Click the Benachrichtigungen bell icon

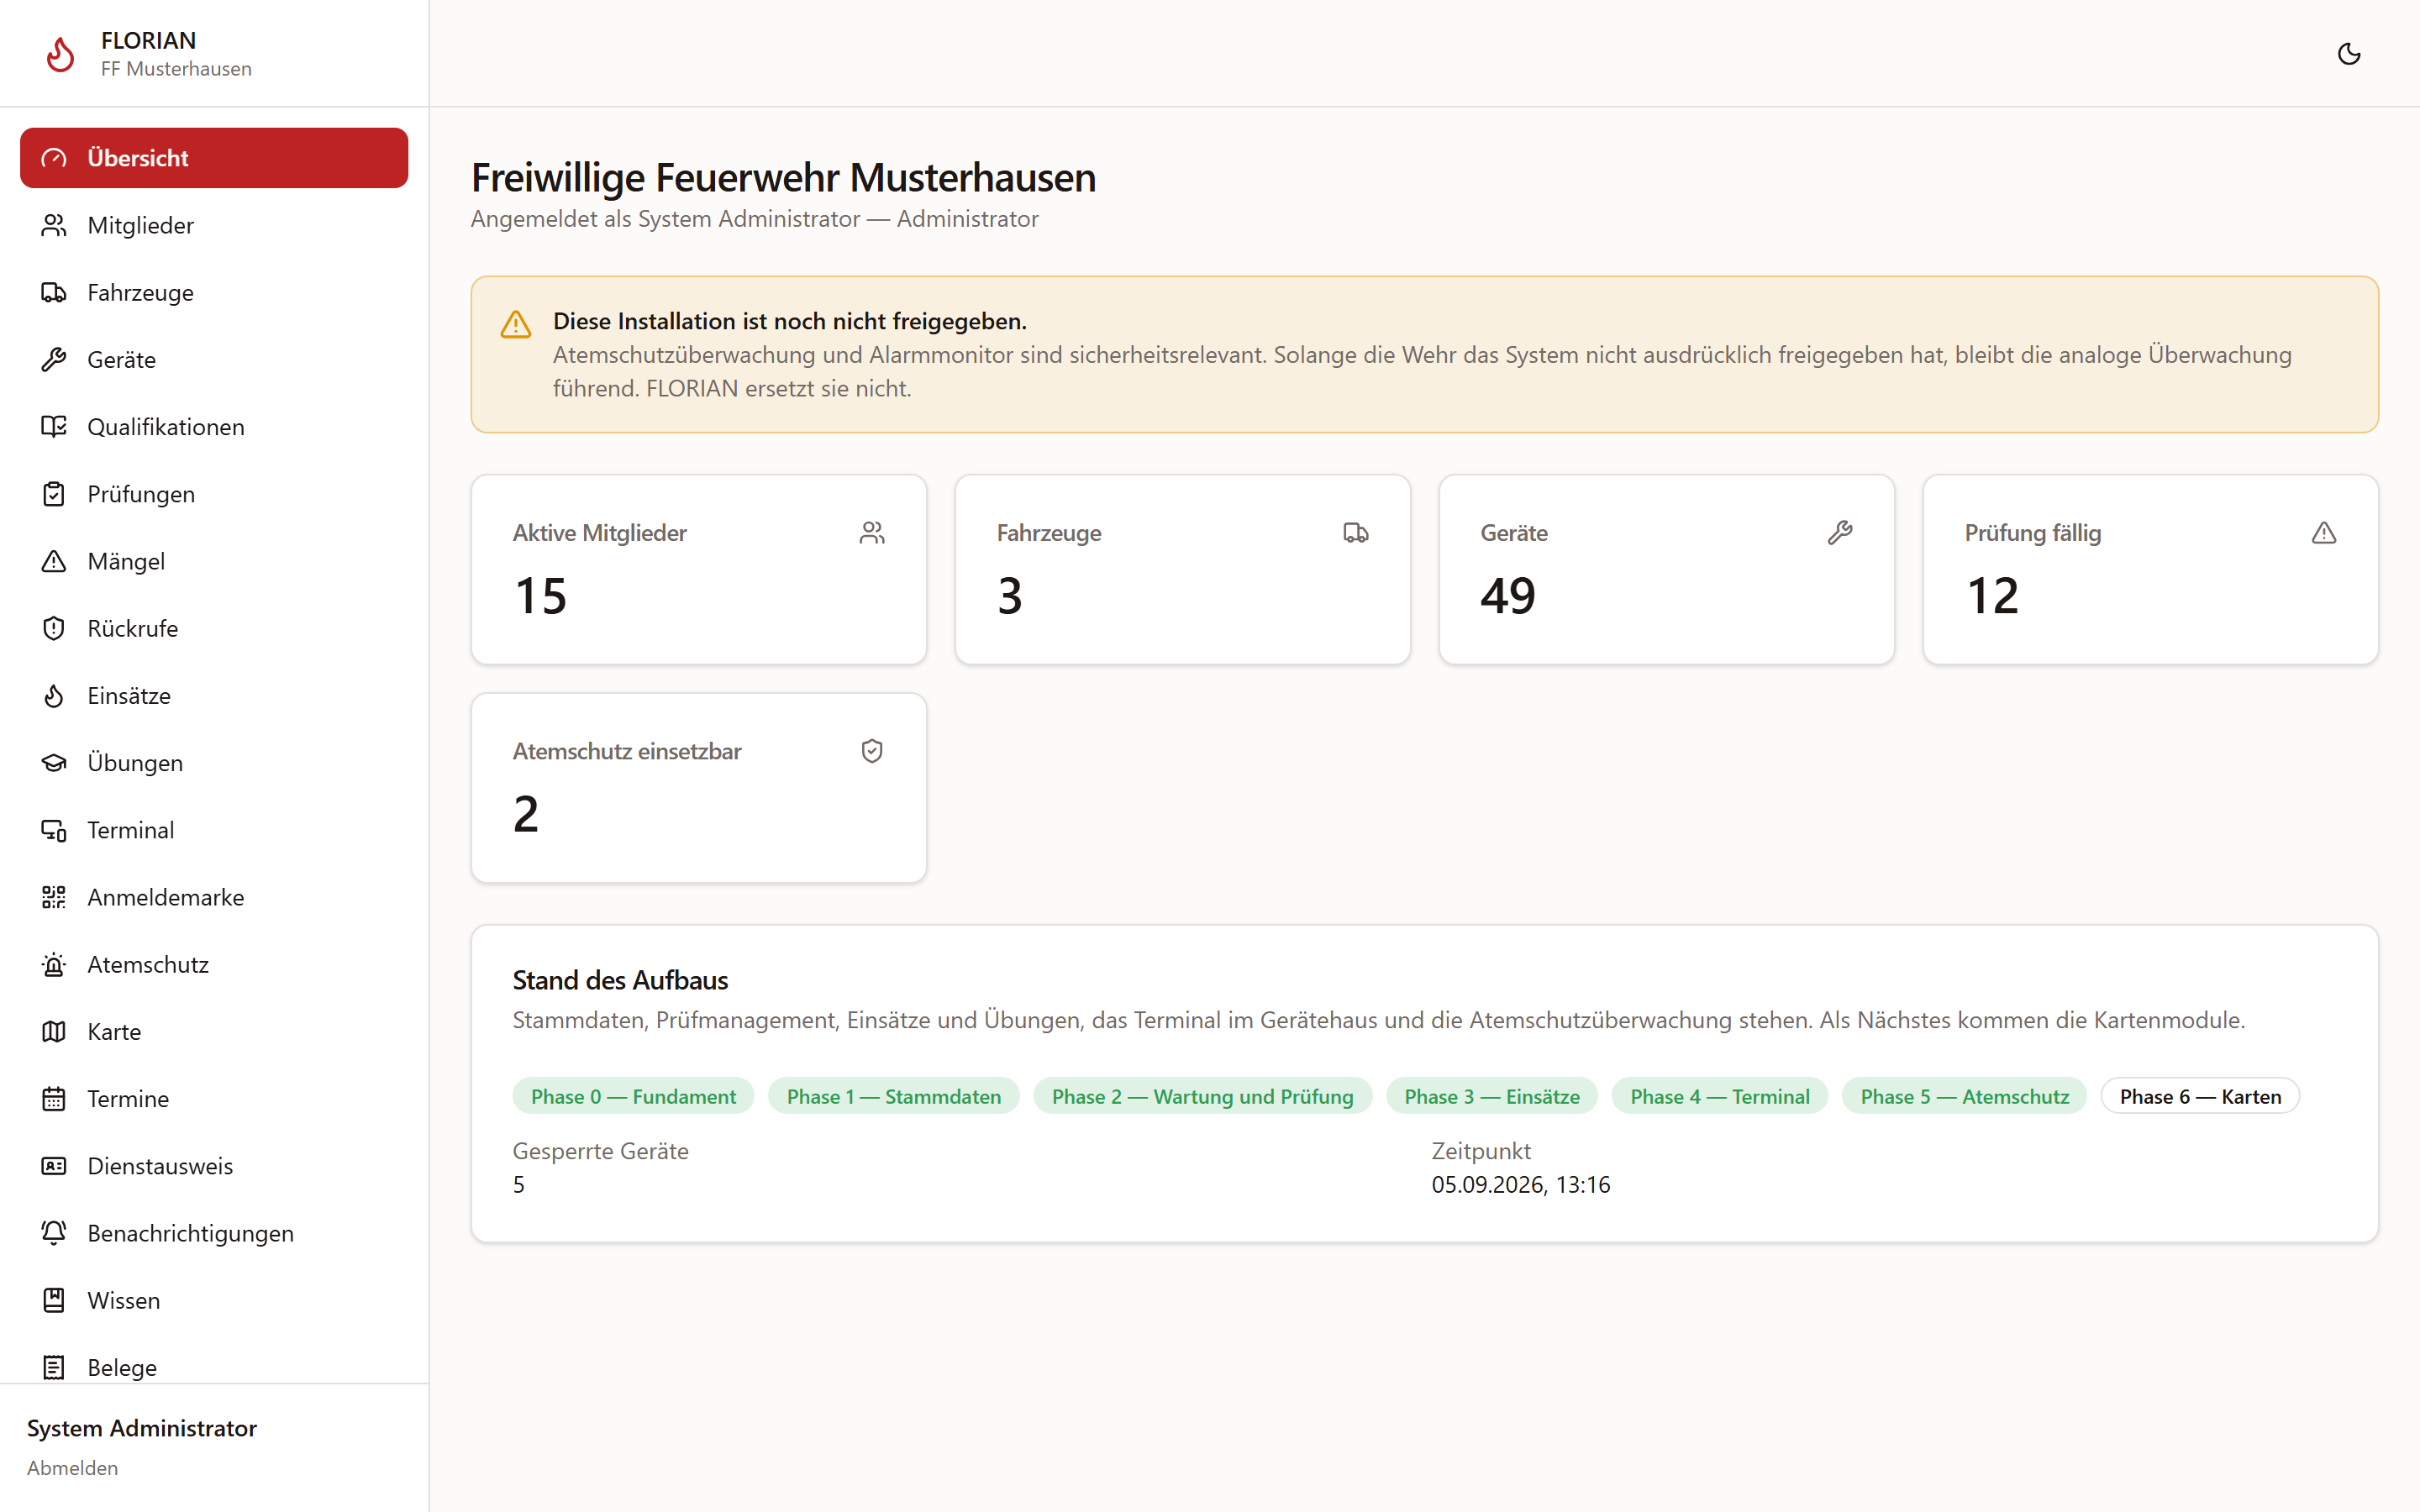(x=54, y=1233)
